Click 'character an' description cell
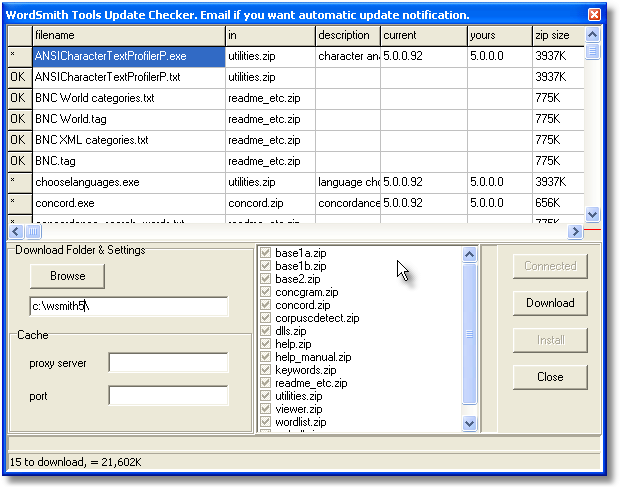Screen dimensions: 621x490 coord(348,56)
